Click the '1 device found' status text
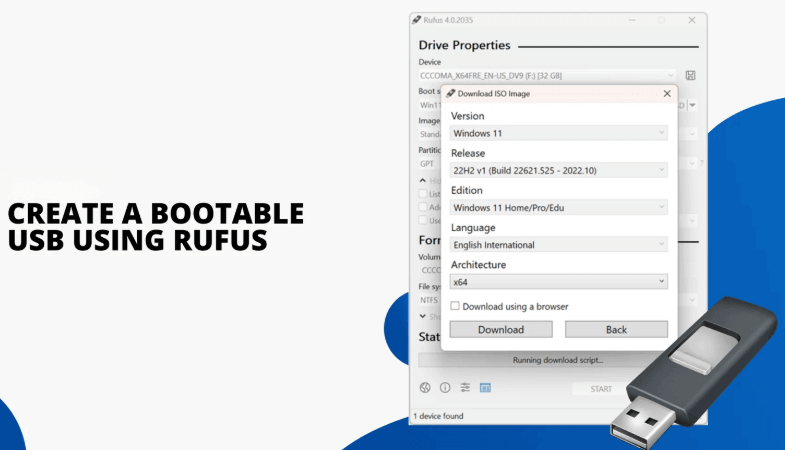Viewport: 785px width, 450px height. 438,416
